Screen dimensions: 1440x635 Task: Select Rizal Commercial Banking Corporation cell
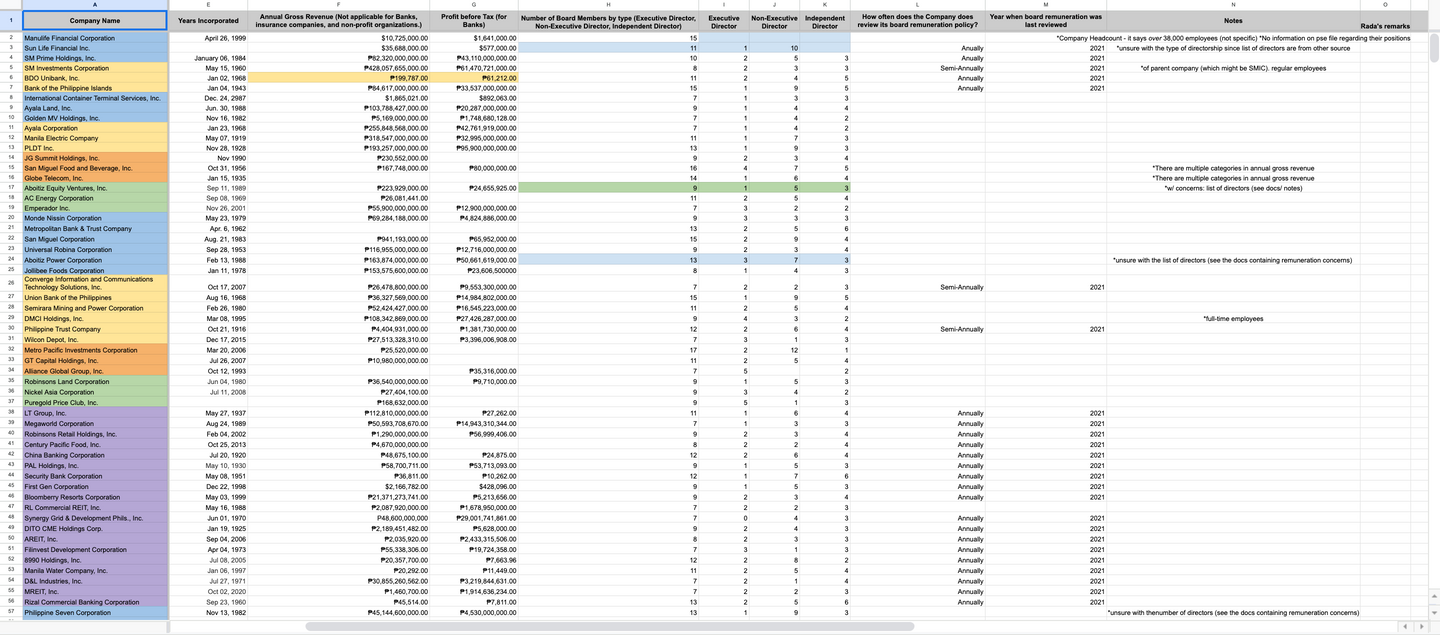pyautogui.click(x=94, y=602)
